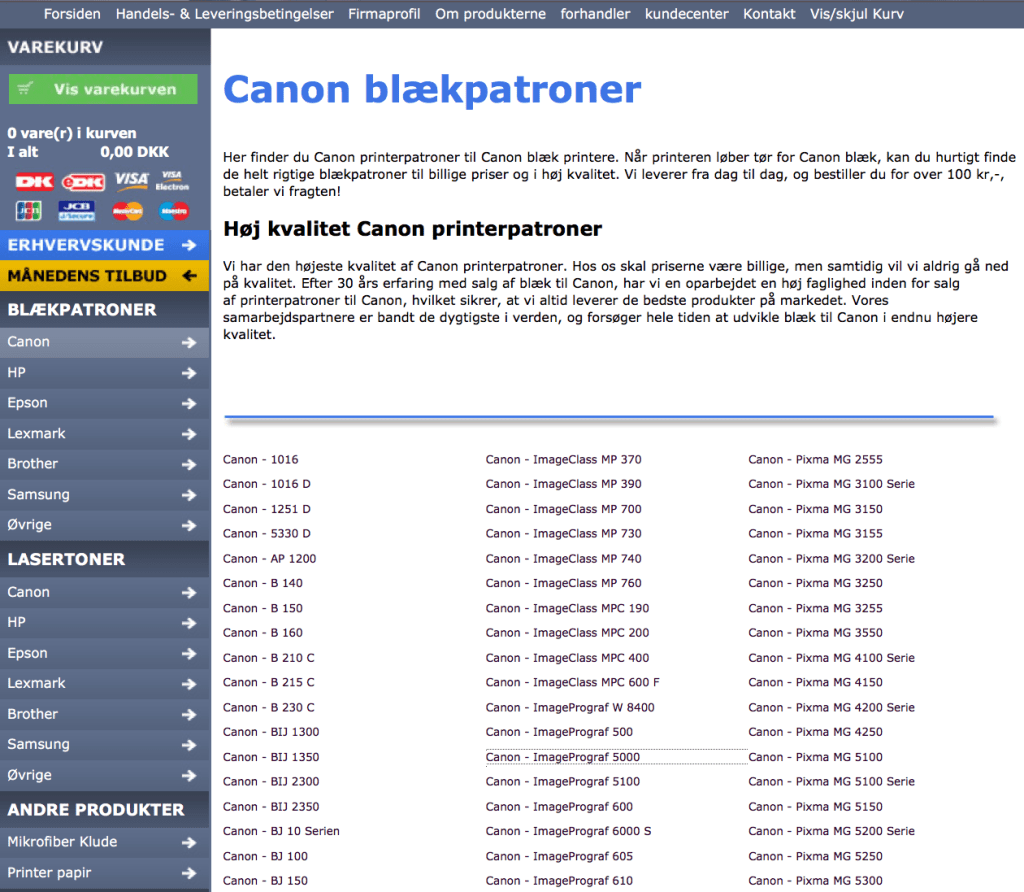Open the Forsiden home page
Image resolution: width=1024 pixels, height=892 pixels.
click(72, 14)
